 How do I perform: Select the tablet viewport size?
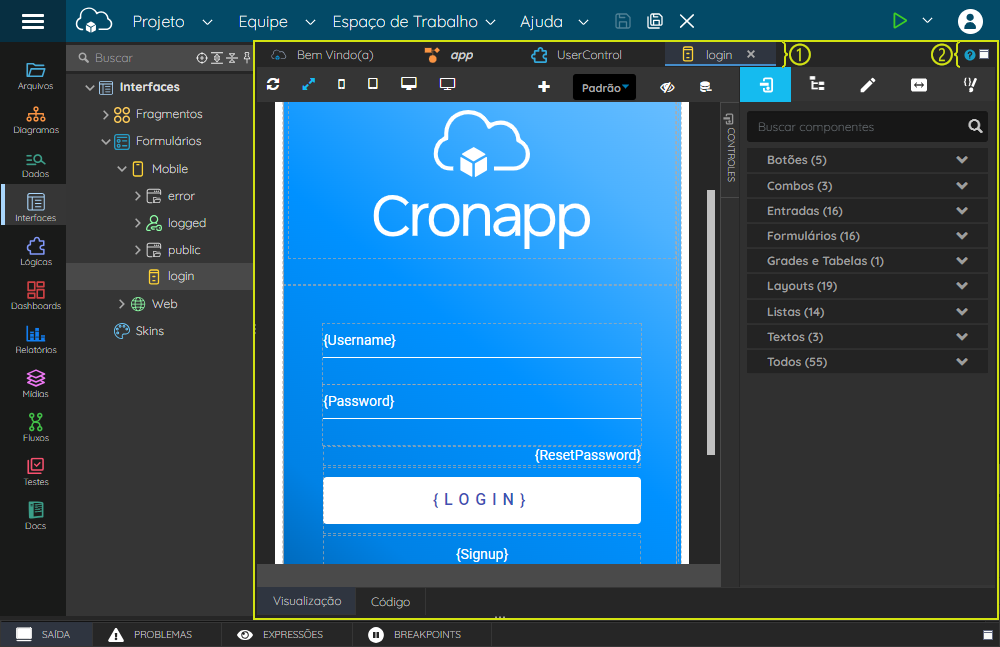373,84
